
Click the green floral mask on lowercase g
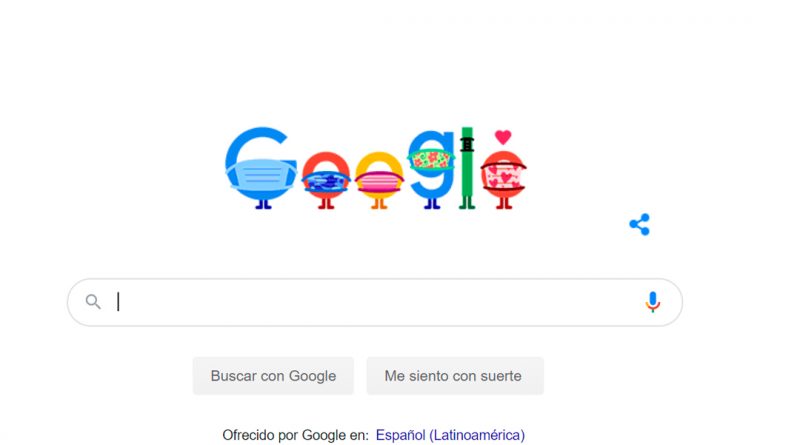tap(431, 159)
